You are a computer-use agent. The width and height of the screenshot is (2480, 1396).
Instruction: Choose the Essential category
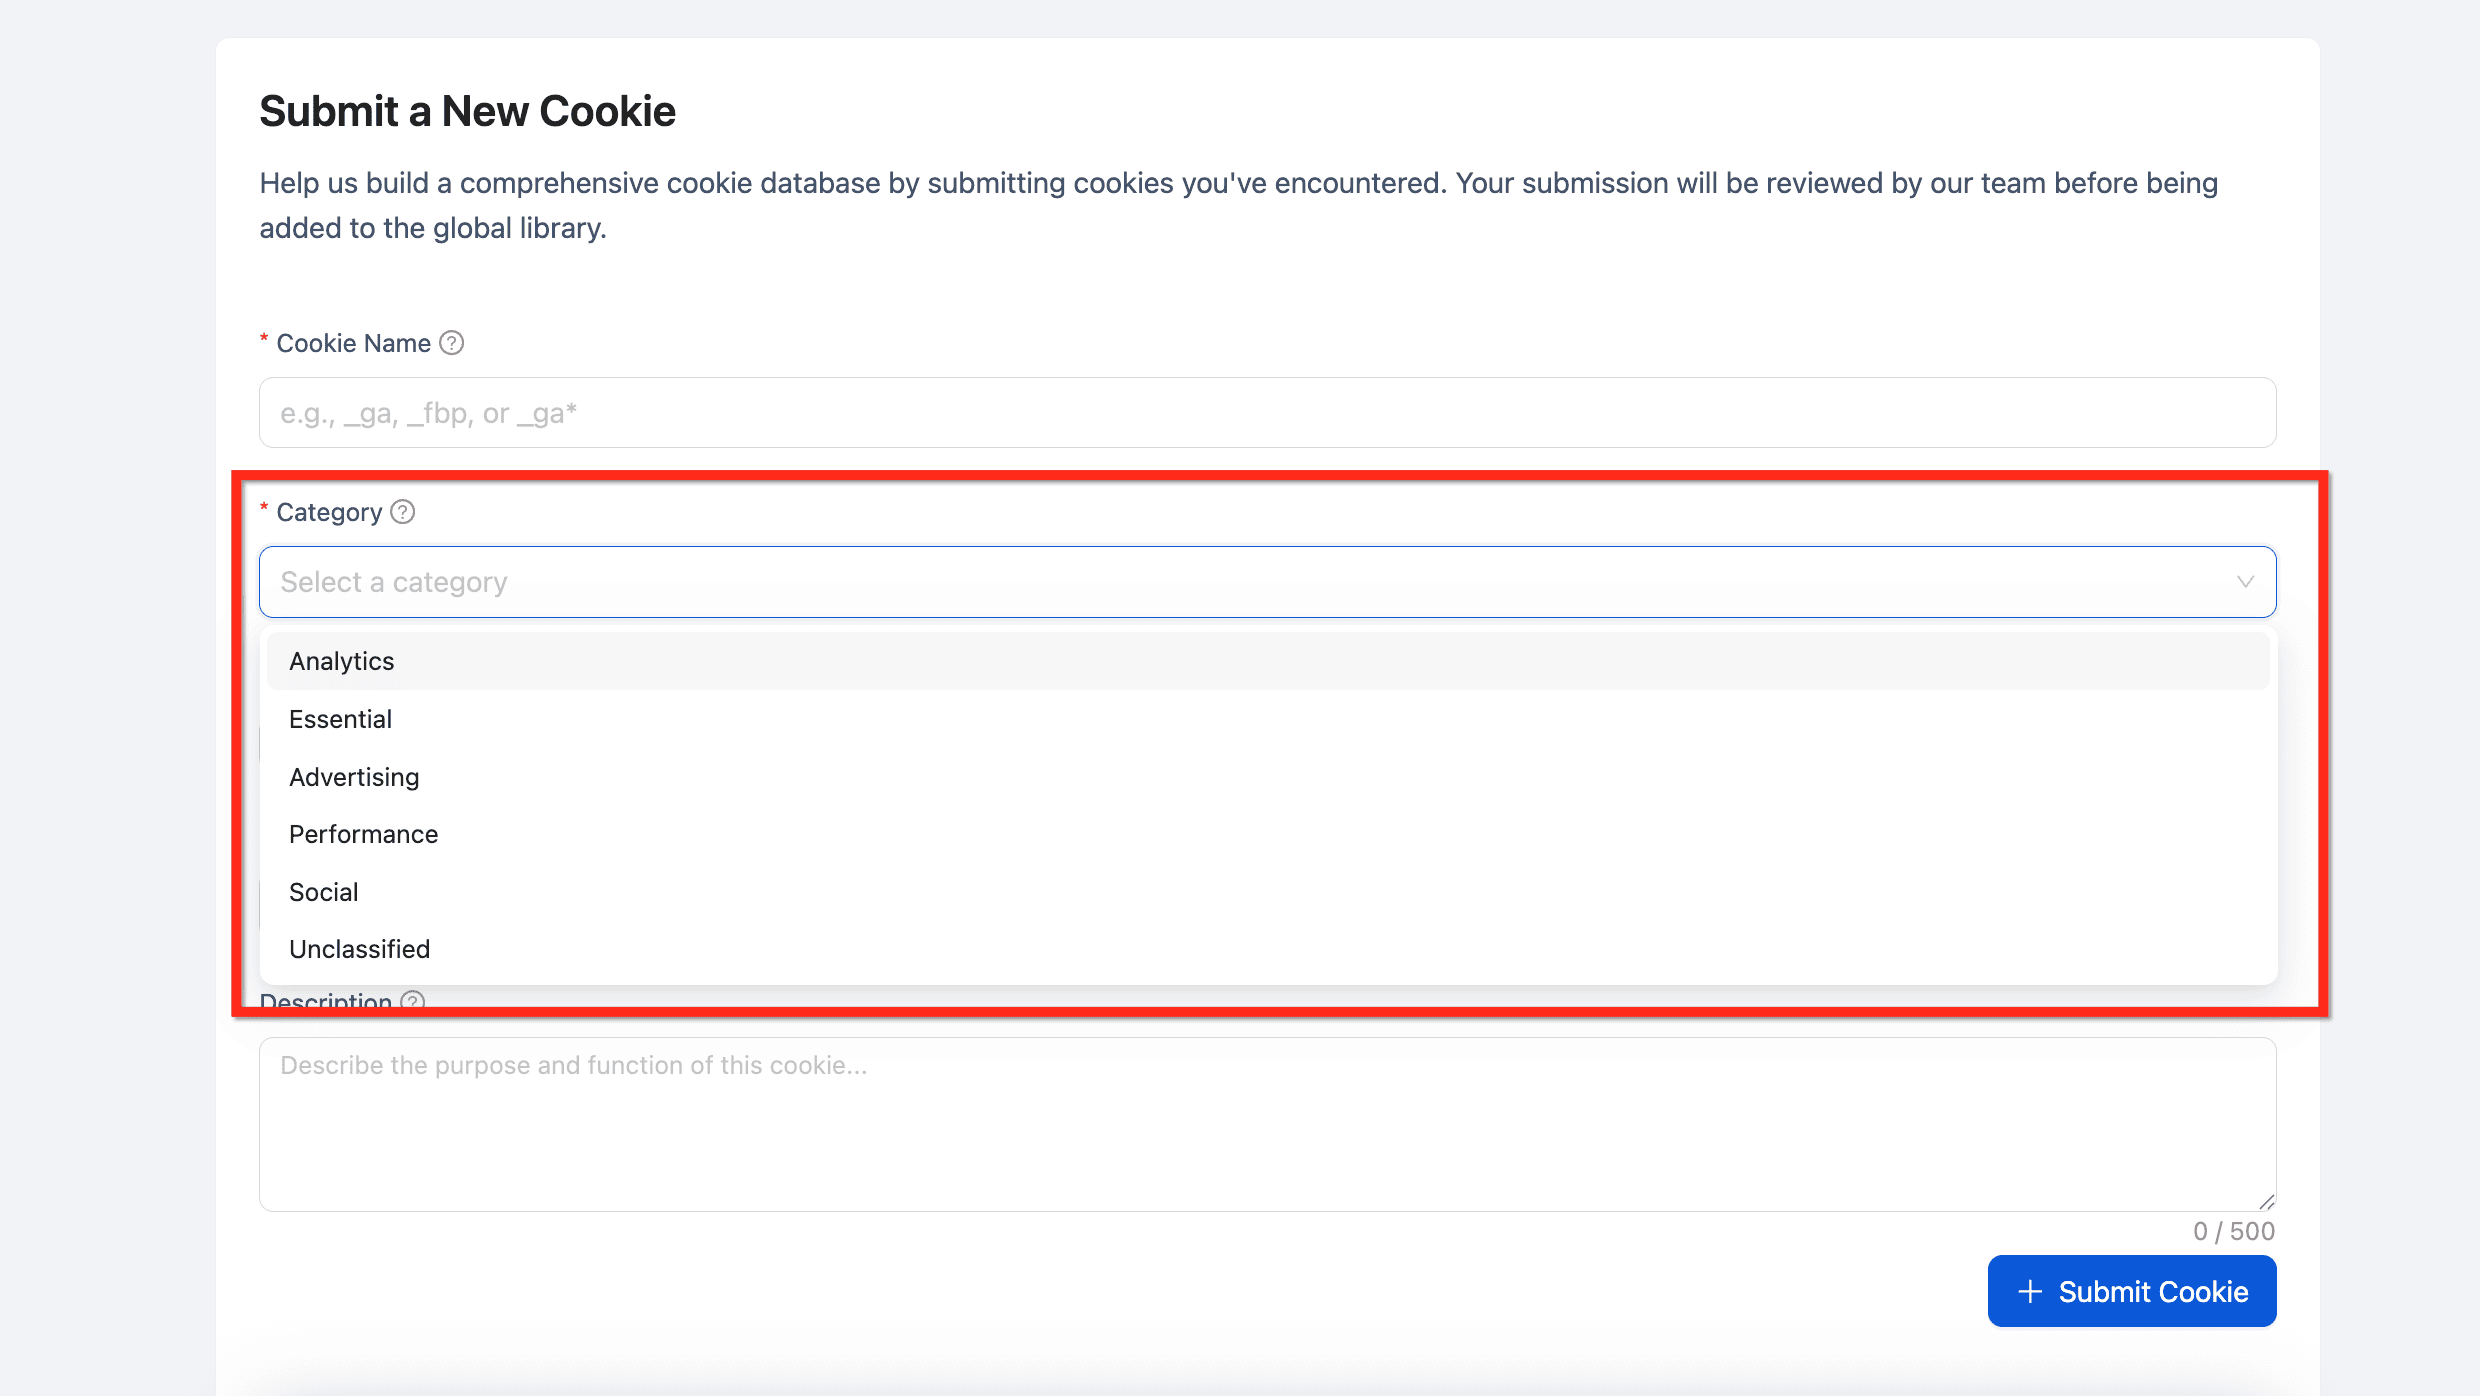click(340, 718)
